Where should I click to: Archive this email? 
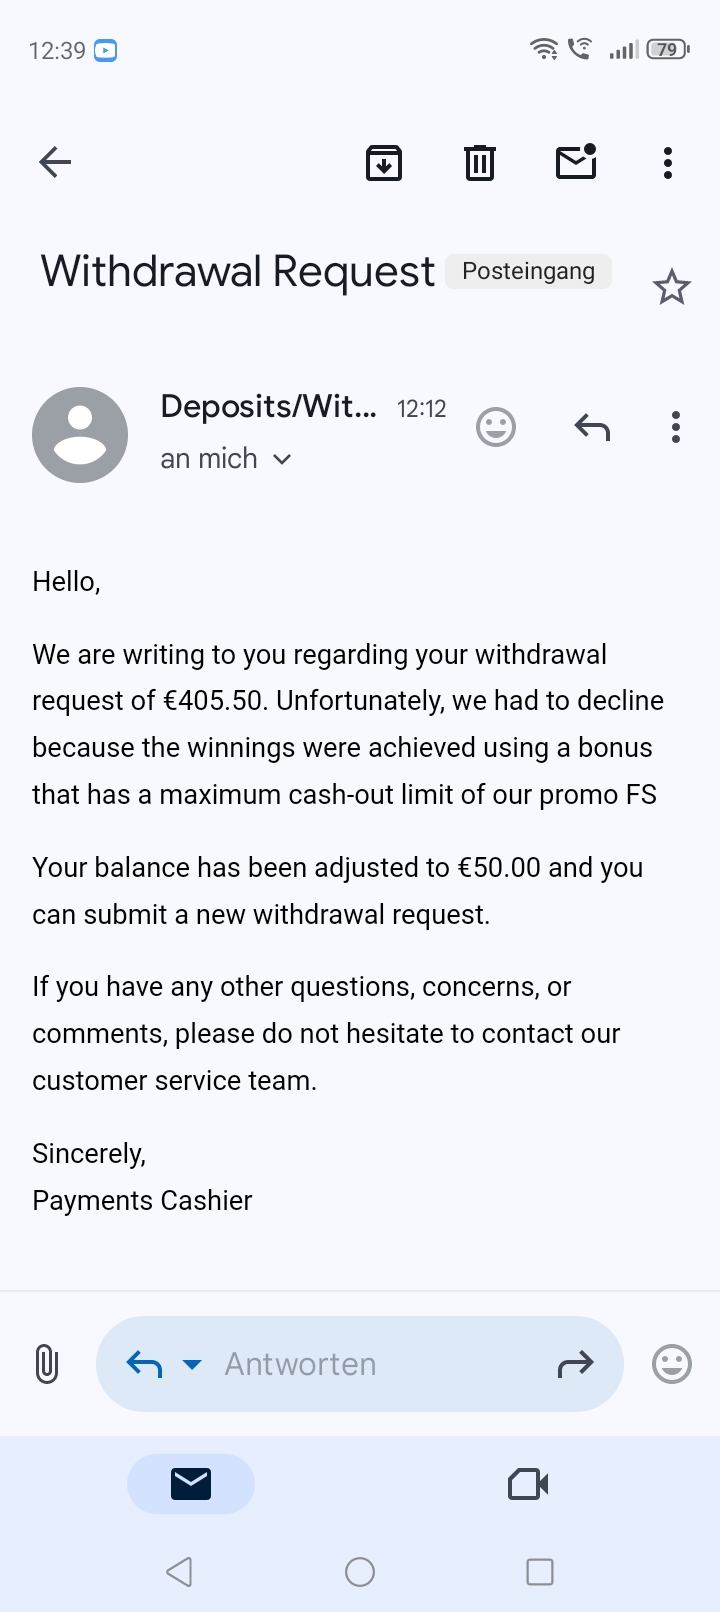tap(384, 162)
